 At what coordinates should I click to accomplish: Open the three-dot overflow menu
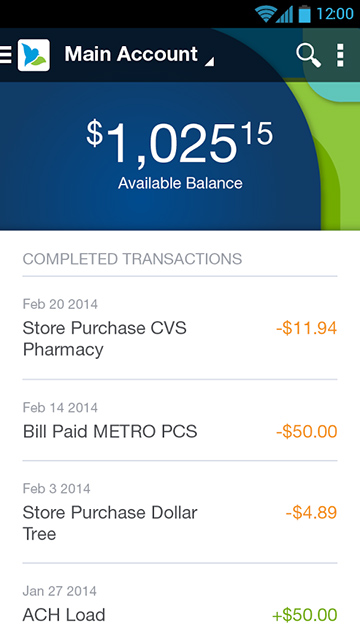[340, 55]
